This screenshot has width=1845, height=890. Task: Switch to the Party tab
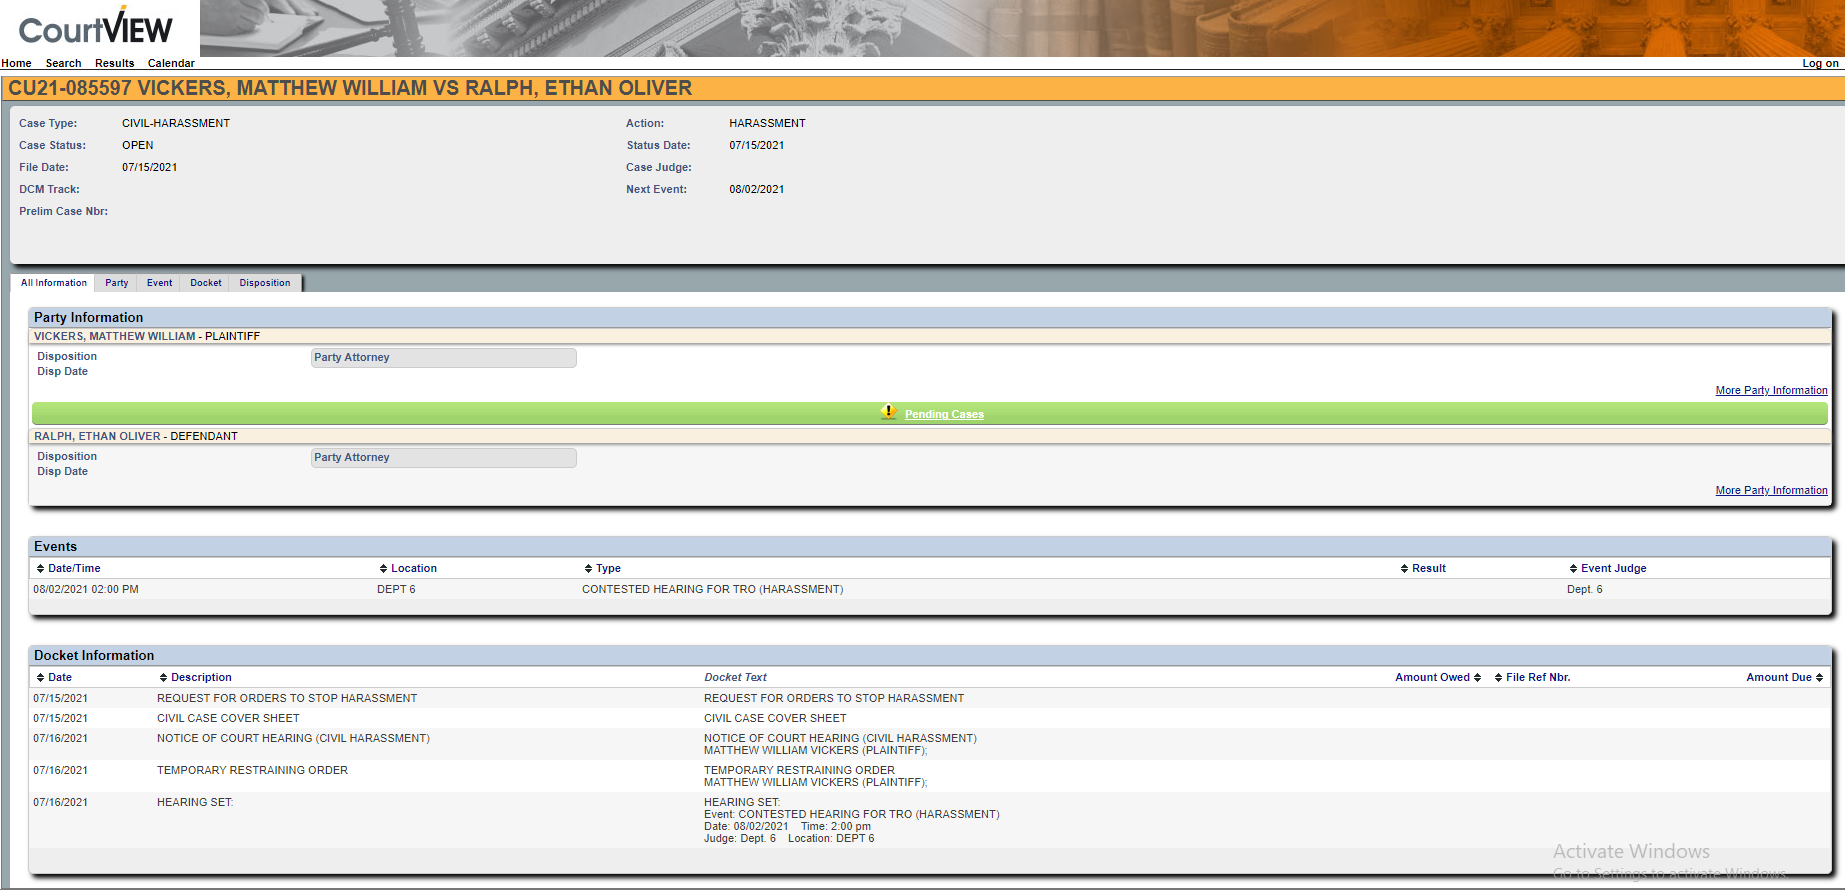coord(117,283)
